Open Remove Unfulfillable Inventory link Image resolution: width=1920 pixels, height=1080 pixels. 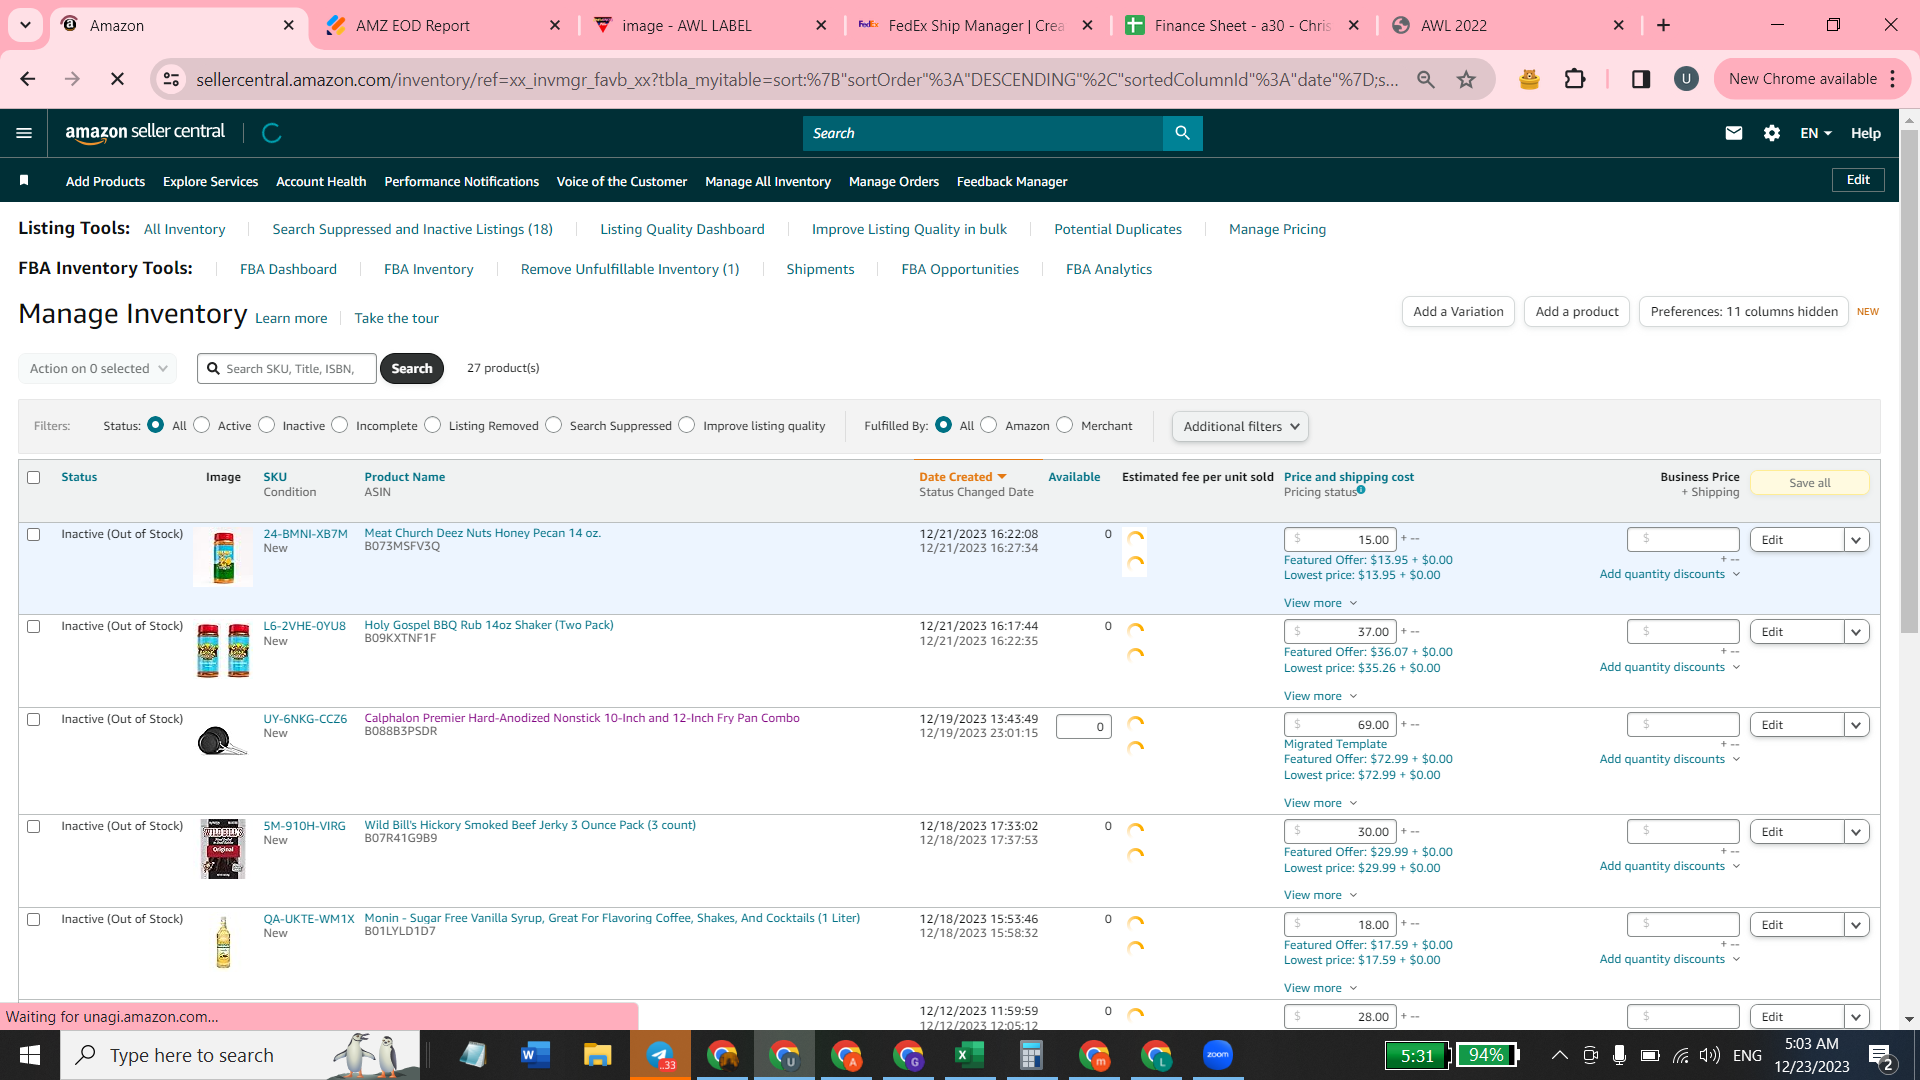click(630, 269)
